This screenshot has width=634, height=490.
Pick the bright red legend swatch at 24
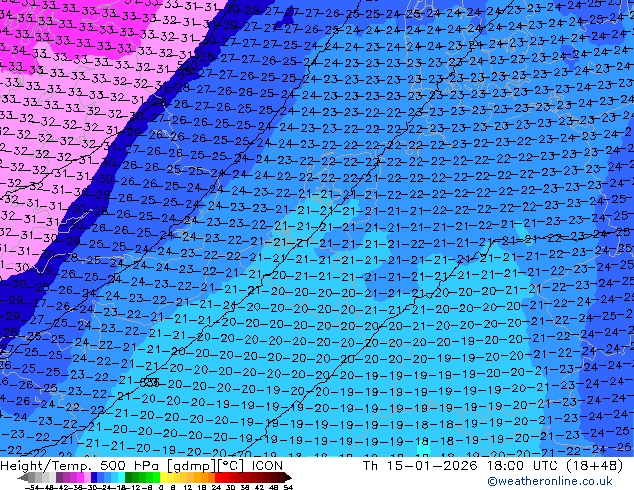(x=218, y=478)
